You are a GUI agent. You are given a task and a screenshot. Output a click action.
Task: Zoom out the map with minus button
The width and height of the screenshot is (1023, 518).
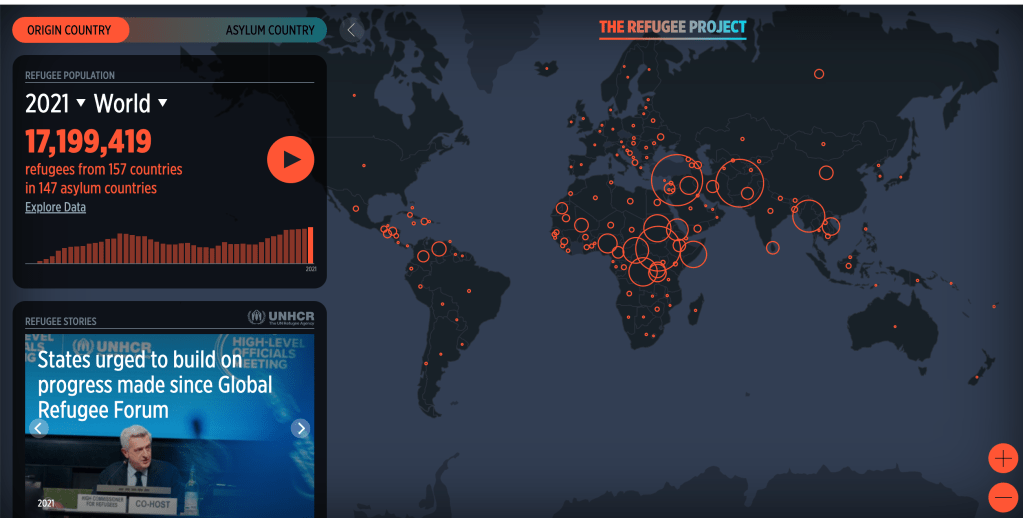(1002, 497)
